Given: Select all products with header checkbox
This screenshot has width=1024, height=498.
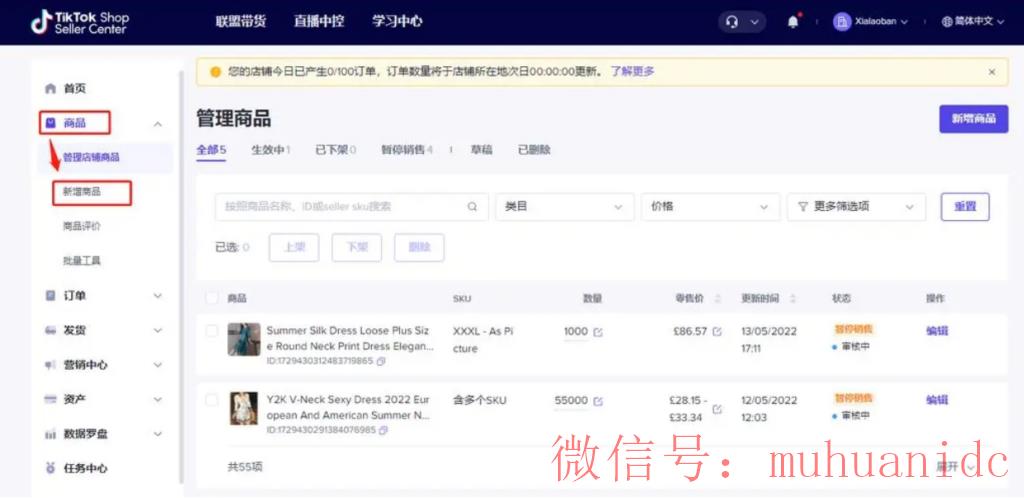Looking at the screenshot, I should point(211,298).
